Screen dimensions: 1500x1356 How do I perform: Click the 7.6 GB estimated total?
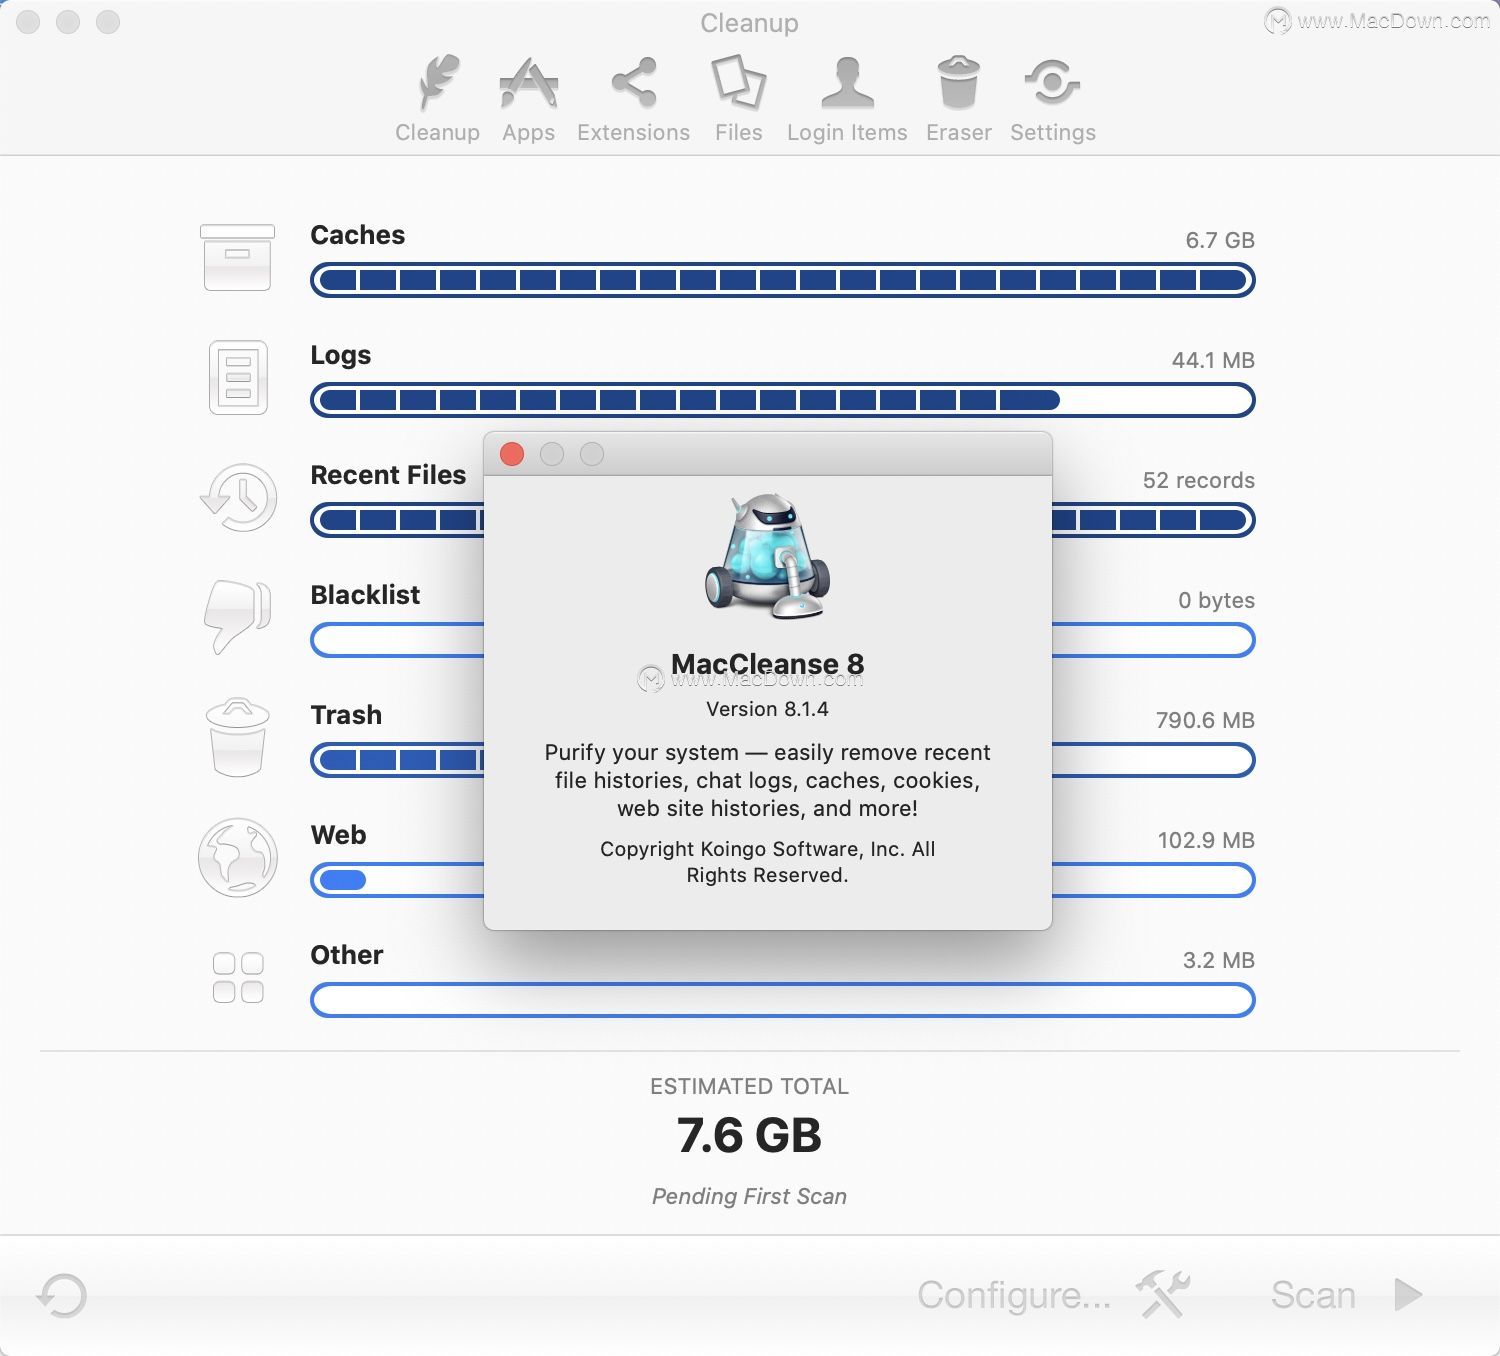(x=749, y=1136)
